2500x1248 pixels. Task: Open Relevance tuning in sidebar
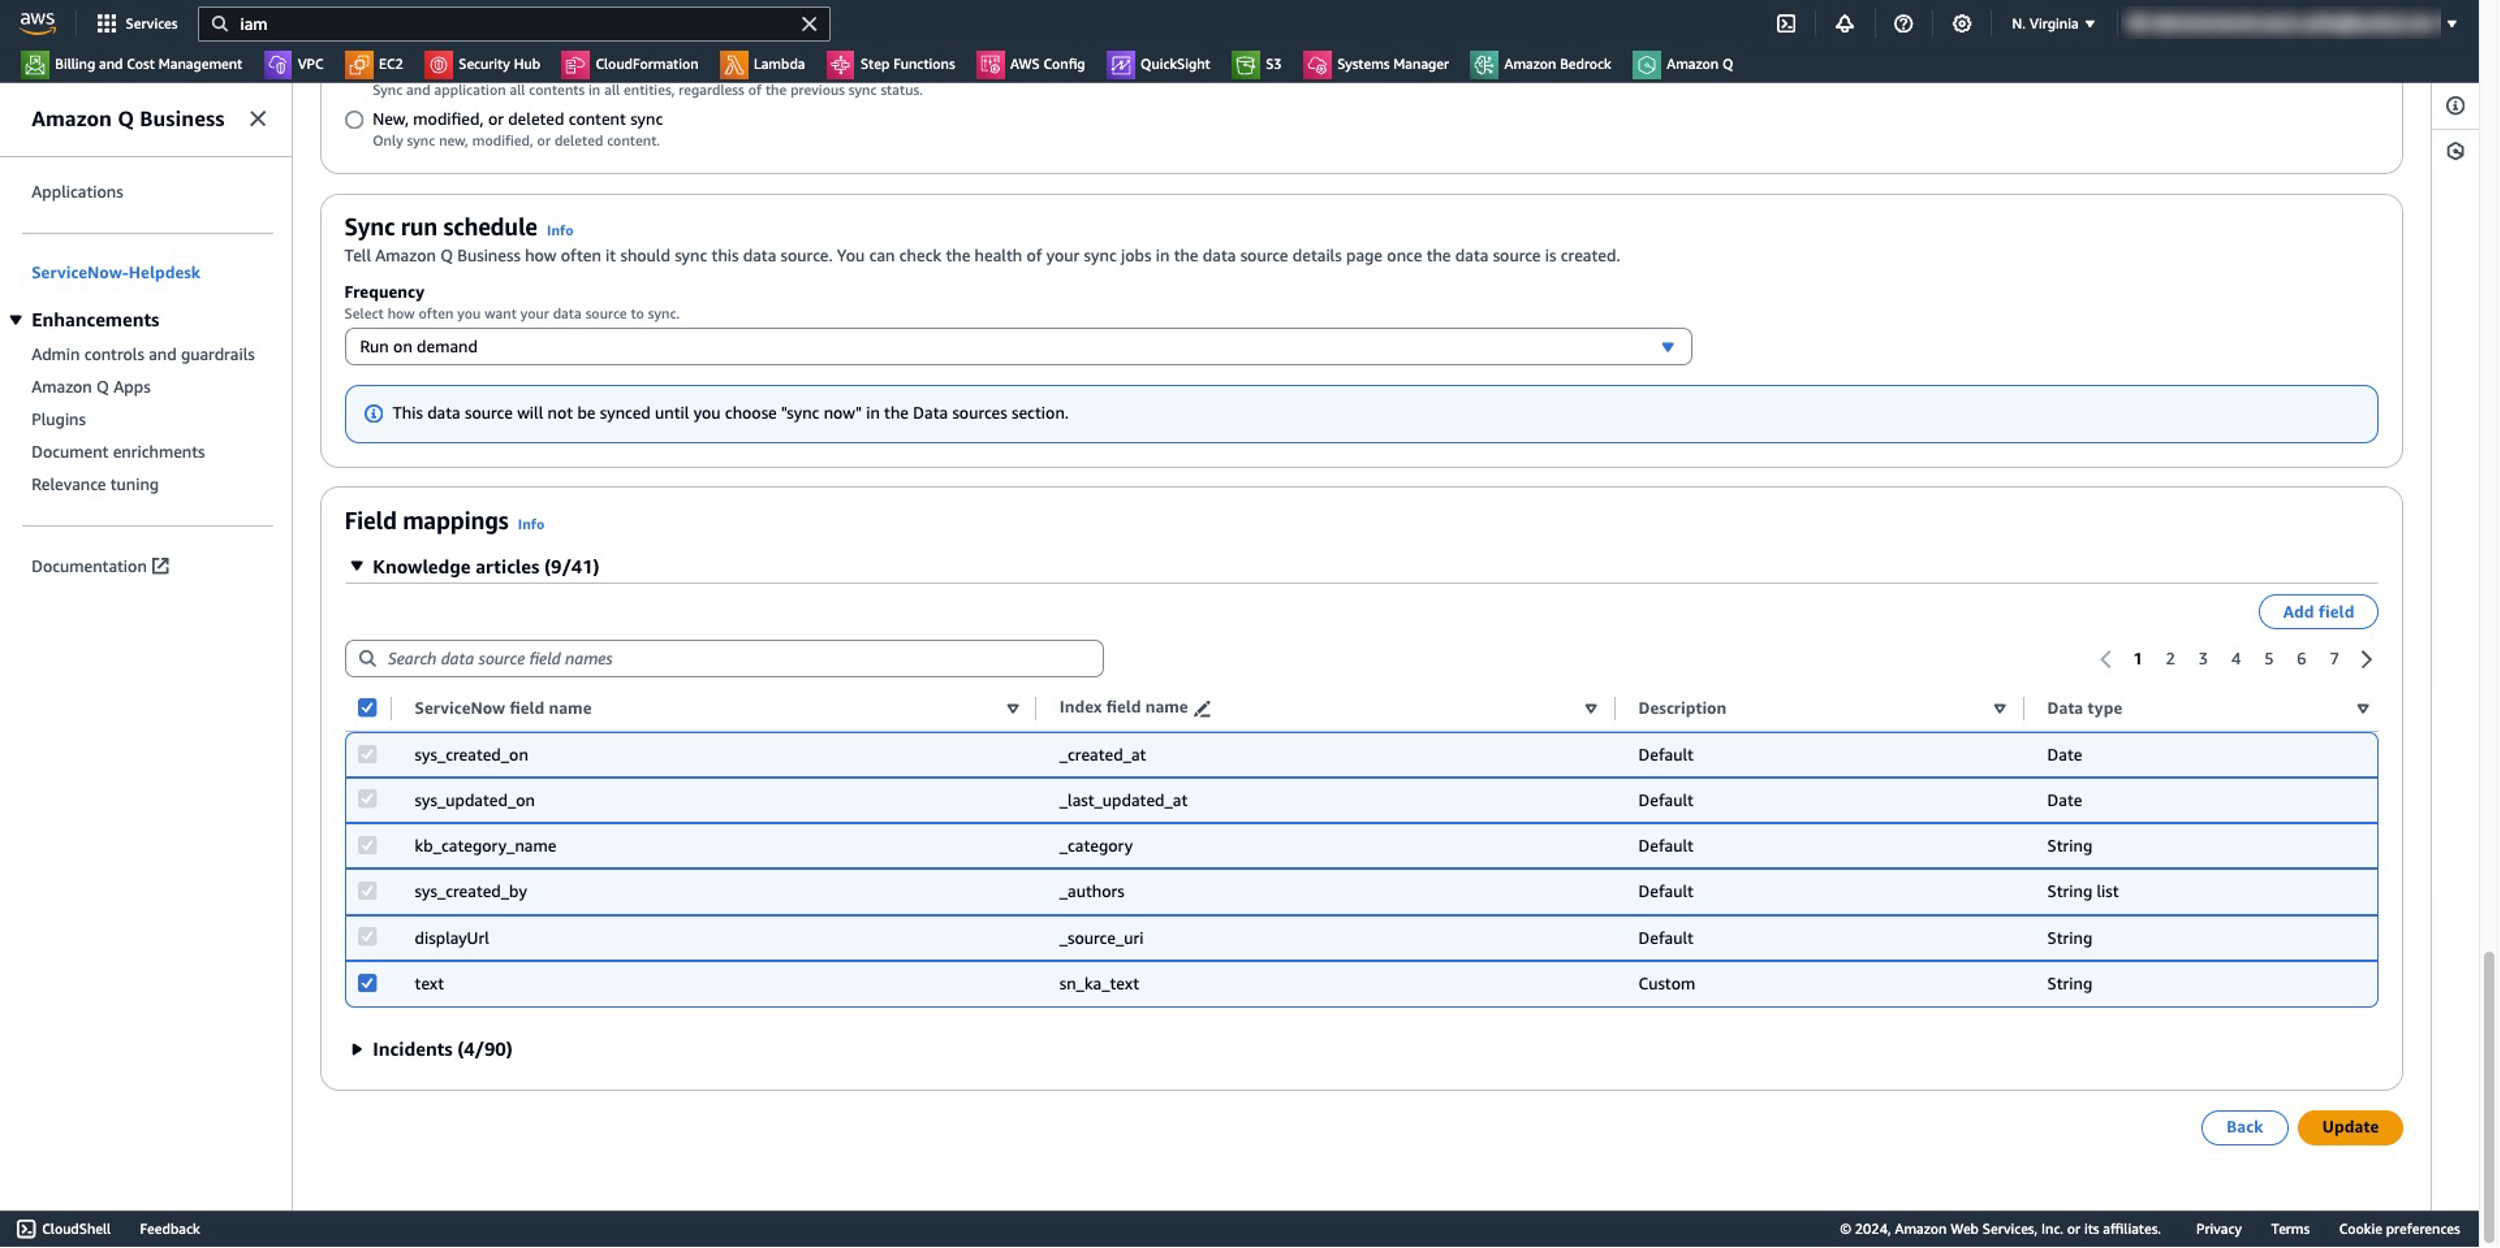(94, 484)
